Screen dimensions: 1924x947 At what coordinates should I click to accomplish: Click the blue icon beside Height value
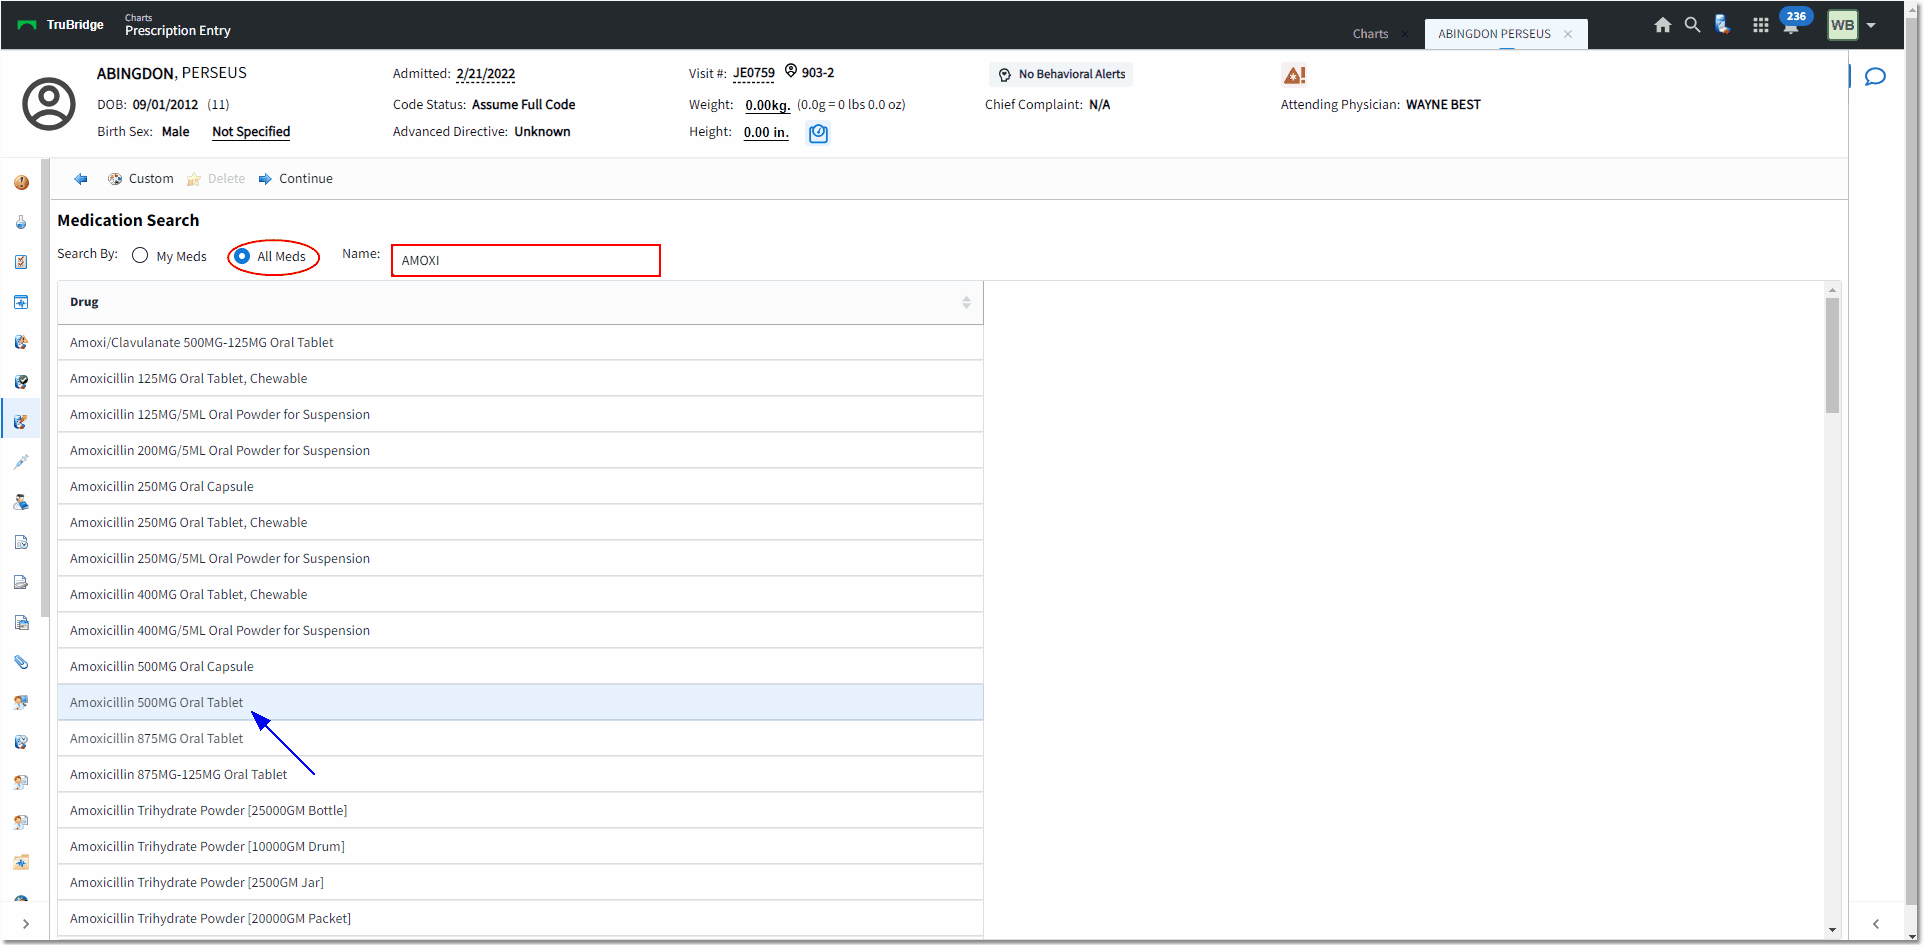(818, 133)
